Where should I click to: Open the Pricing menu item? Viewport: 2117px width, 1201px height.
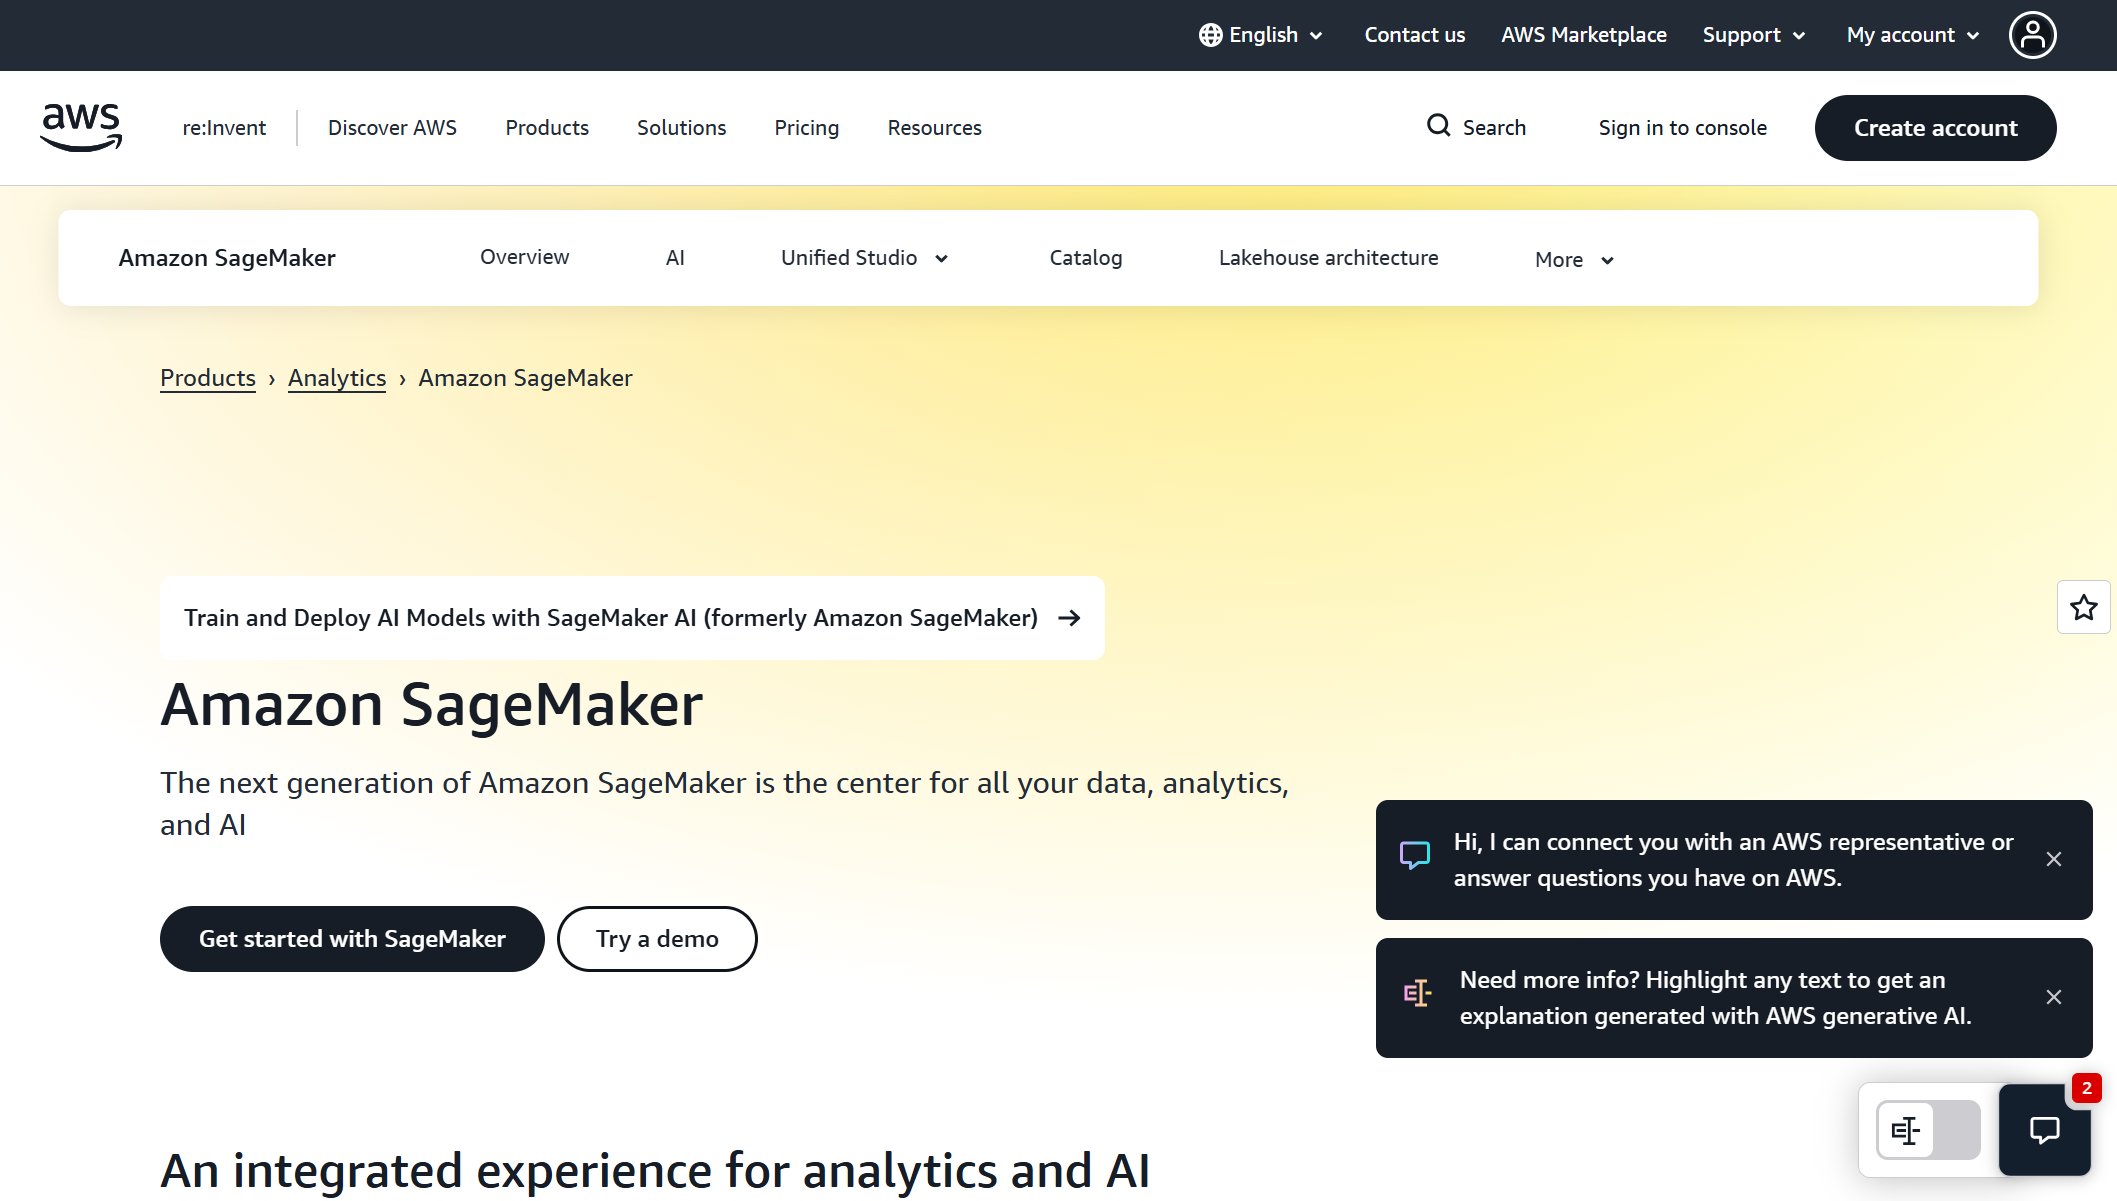pyautogui.click(x=806, y=127)
